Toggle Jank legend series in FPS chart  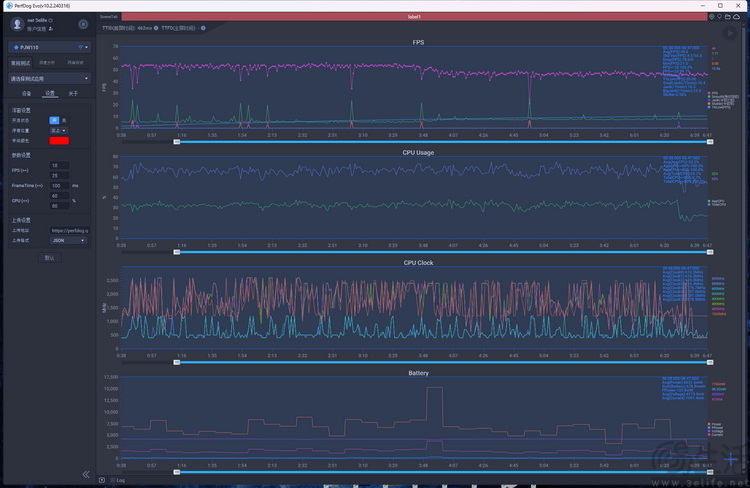[x=720, y=100]
